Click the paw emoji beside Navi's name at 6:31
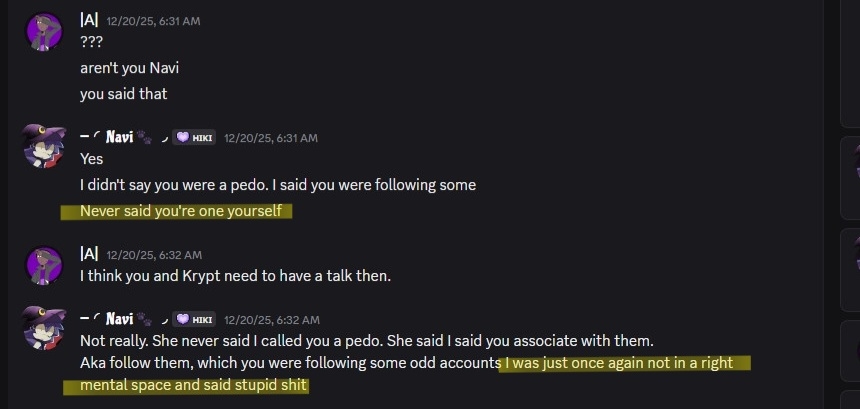Screen dimensions: 860x409 point(143,137)
